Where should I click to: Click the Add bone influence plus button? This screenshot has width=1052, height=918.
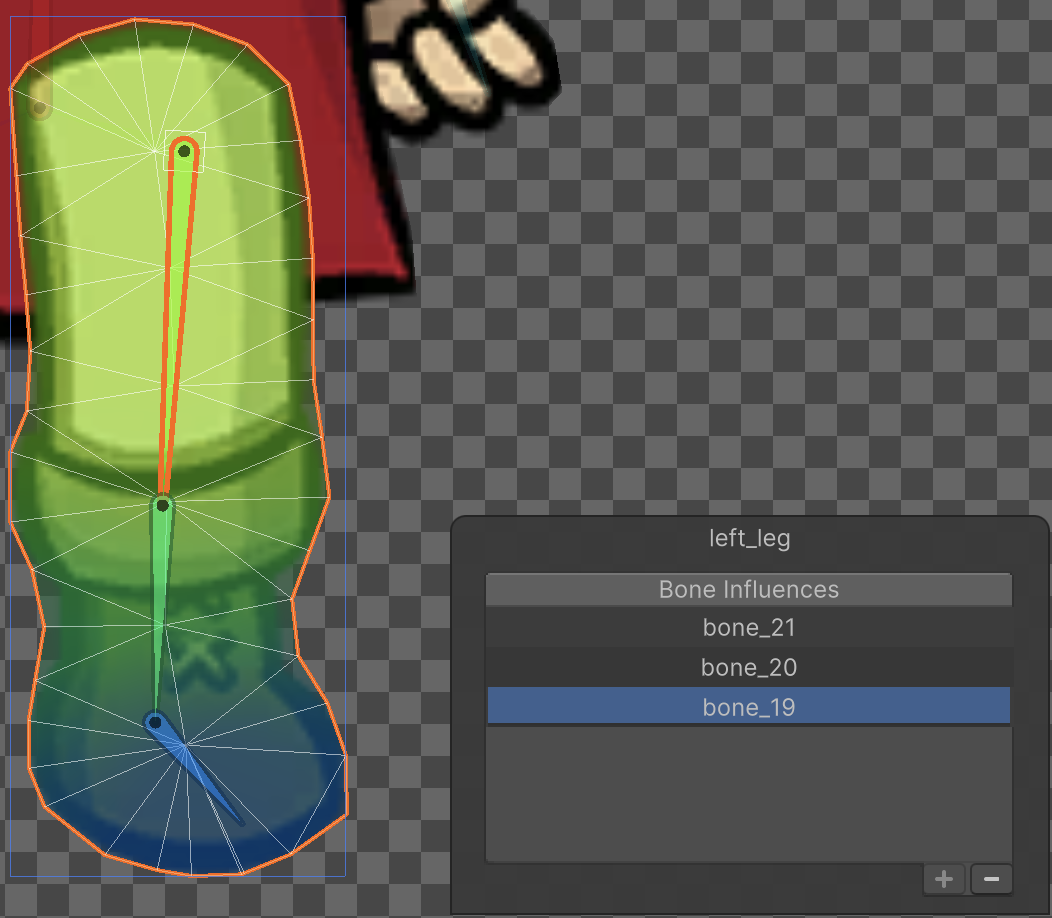coord(943,879)
